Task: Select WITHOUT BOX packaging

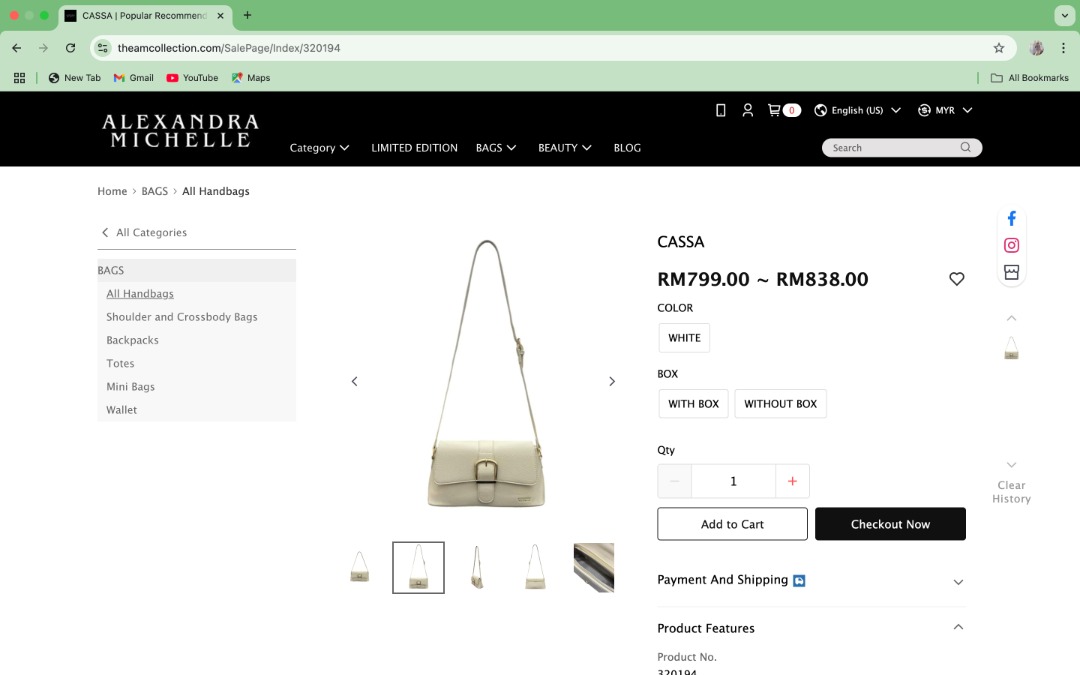Action: [780, 403]
